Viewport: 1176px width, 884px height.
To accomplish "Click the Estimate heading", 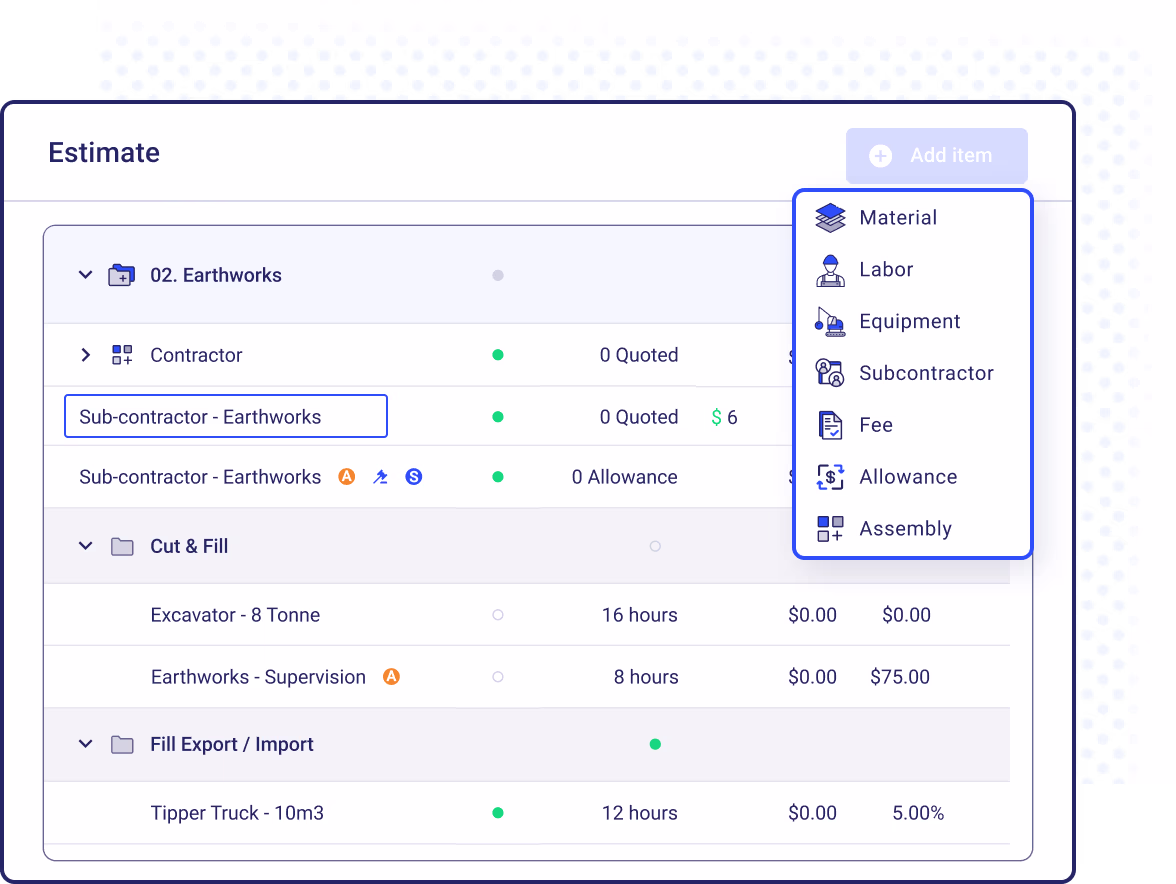I will tap(104, 152).
